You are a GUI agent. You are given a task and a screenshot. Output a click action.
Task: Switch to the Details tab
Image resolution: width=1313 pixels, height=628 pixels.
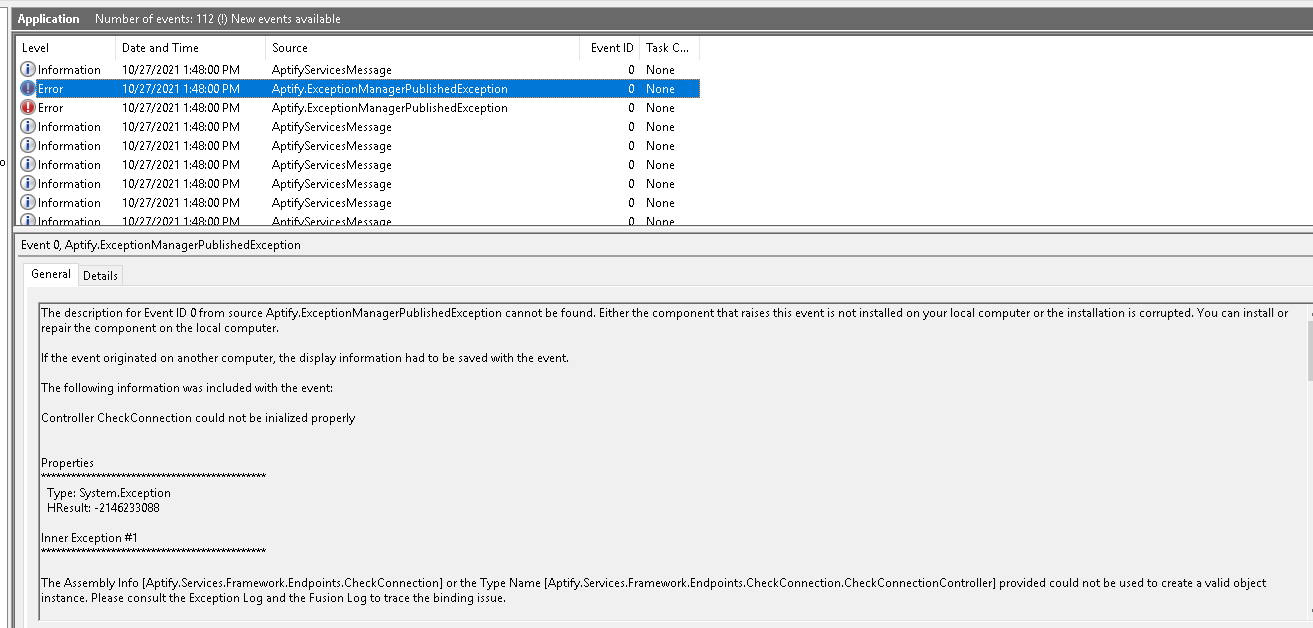(100, 275)
